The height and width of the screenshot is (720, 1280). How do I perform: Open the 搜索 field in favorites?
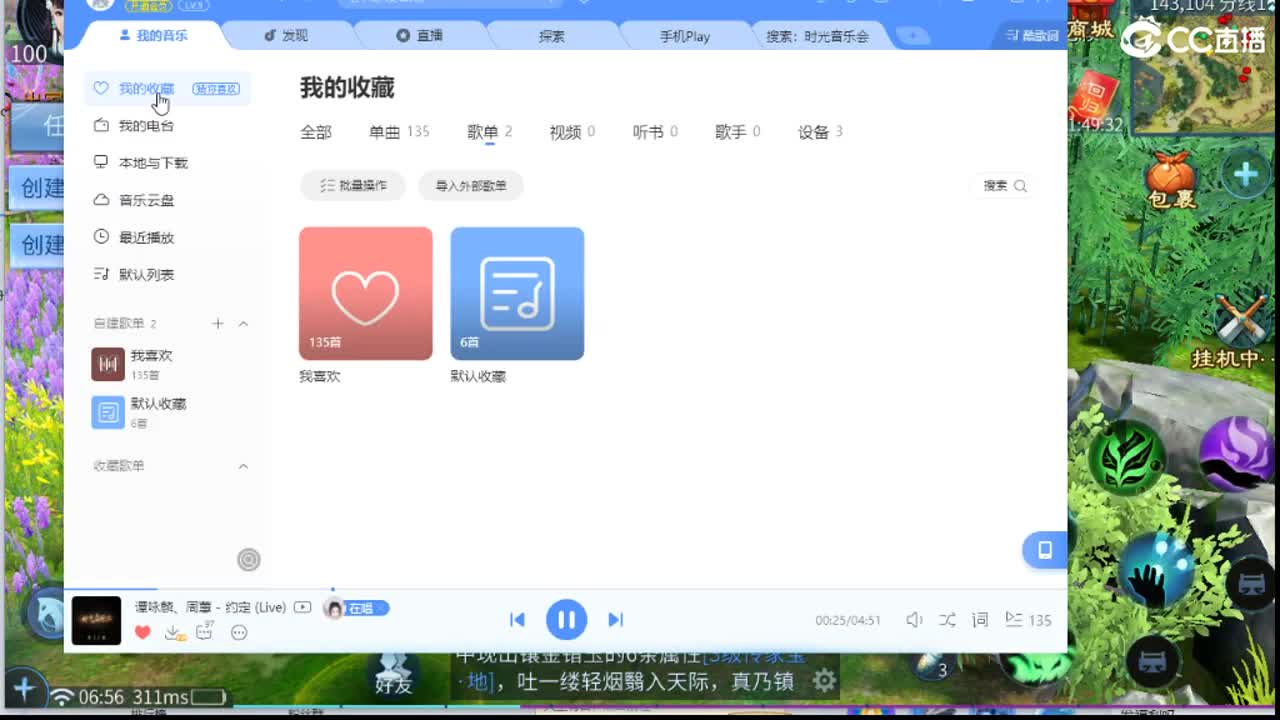(x=1004, y=186)
